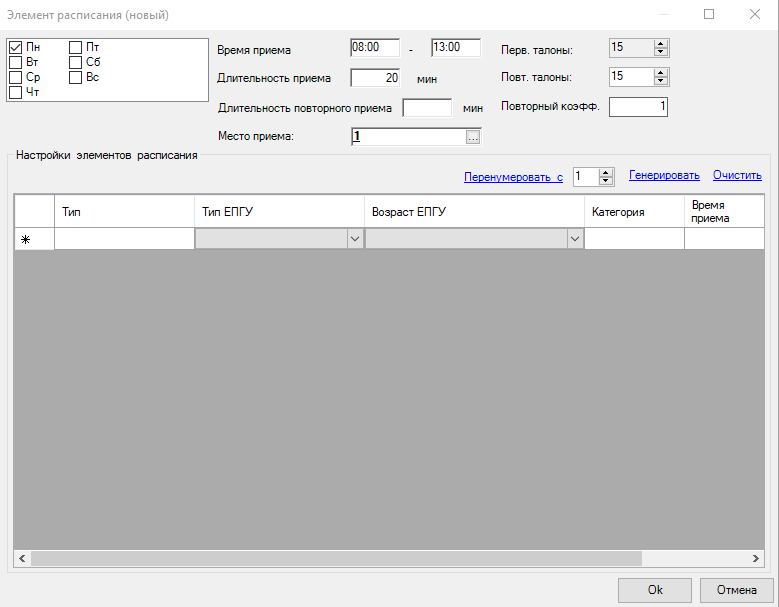The width and height of the screenshot is (779, 607).
Task: Close the Элемент расписания window
Action: point(755,14)
